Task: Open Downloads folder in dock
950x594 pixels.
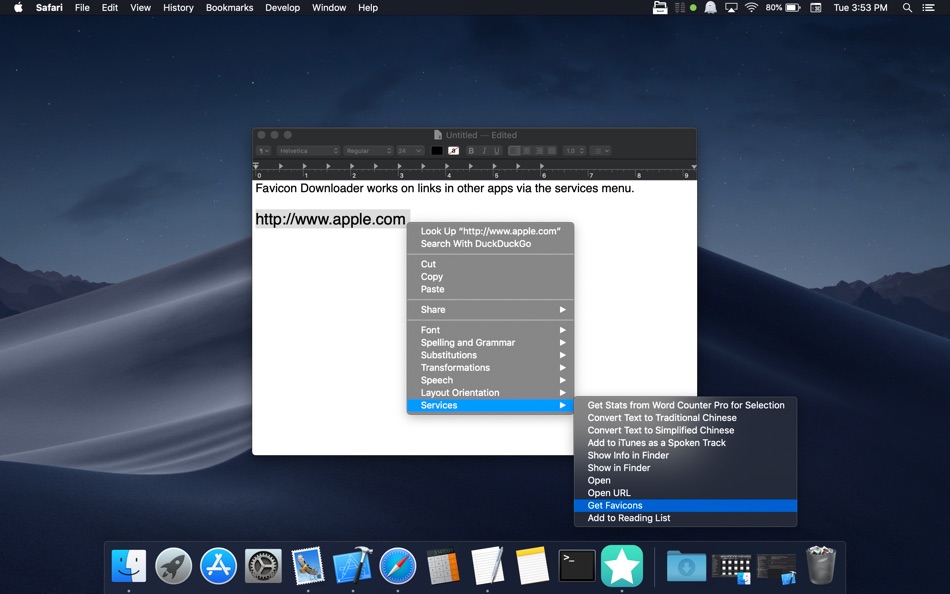Action: pos(686,567)
